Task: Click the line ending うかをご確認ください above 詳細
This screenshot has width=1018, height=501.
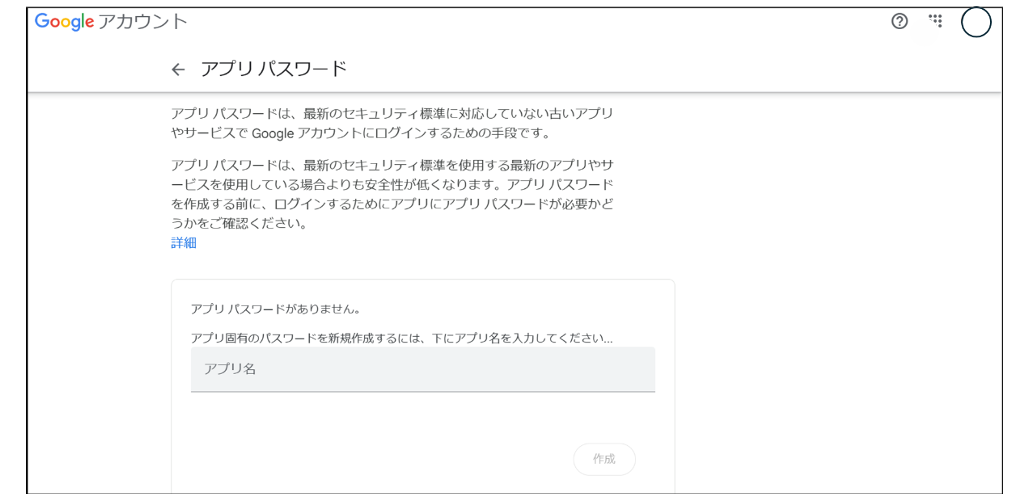Action: coord(238,224)
